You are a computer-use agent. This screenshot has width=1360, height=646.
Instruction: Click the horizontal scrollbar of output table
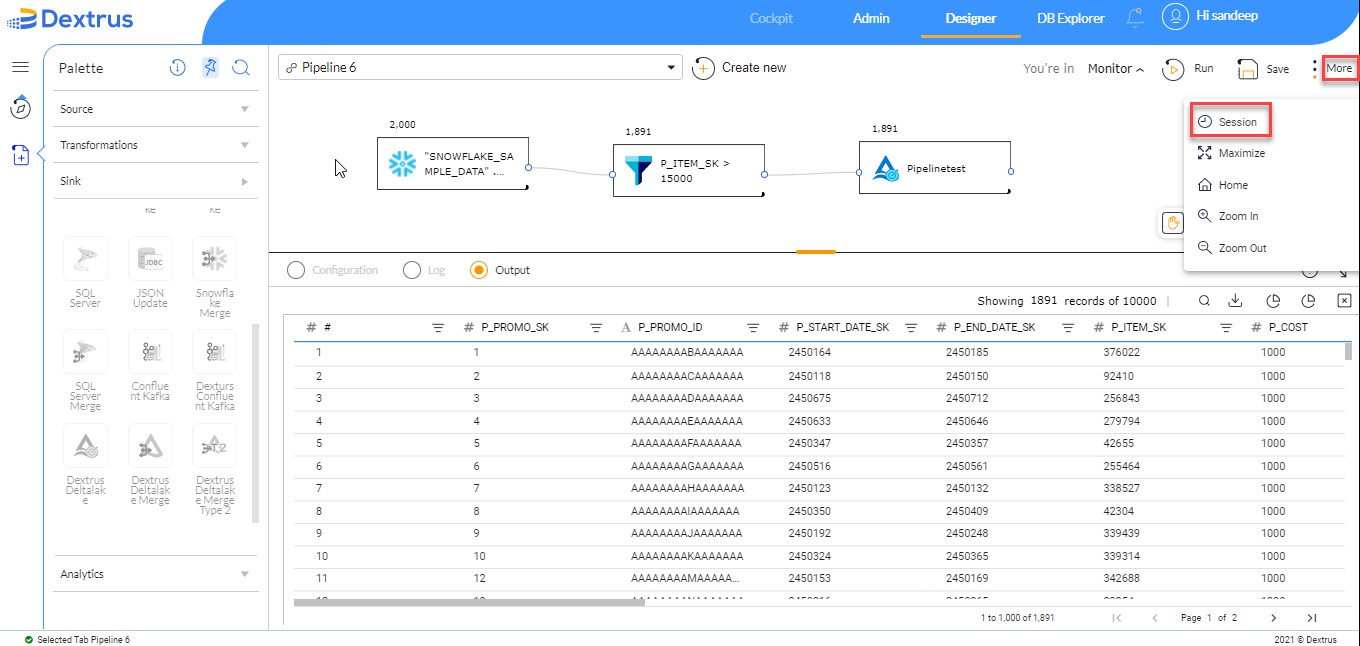[x=469, y=602]
